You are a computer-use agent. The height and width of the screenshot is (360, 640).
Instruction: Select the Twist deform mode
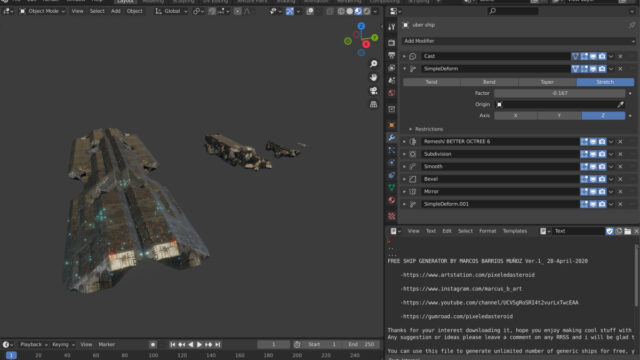click(x=431, y=82)
